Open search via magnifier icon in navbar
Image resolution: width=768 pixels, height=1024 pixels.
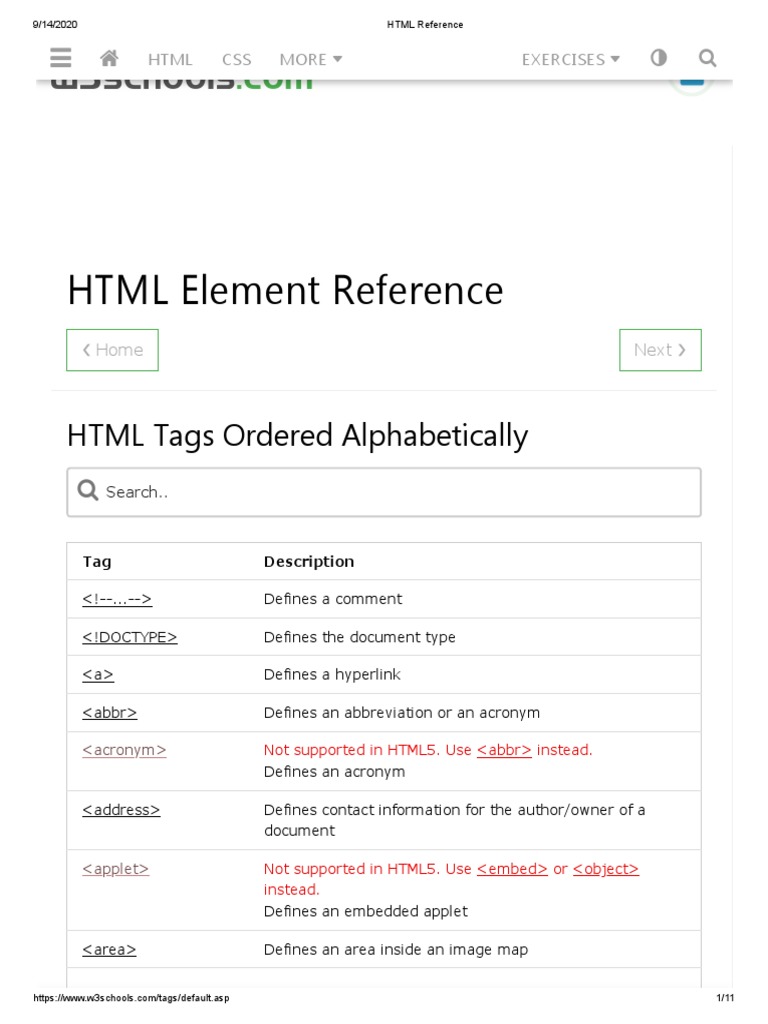(x=707, y=58)
